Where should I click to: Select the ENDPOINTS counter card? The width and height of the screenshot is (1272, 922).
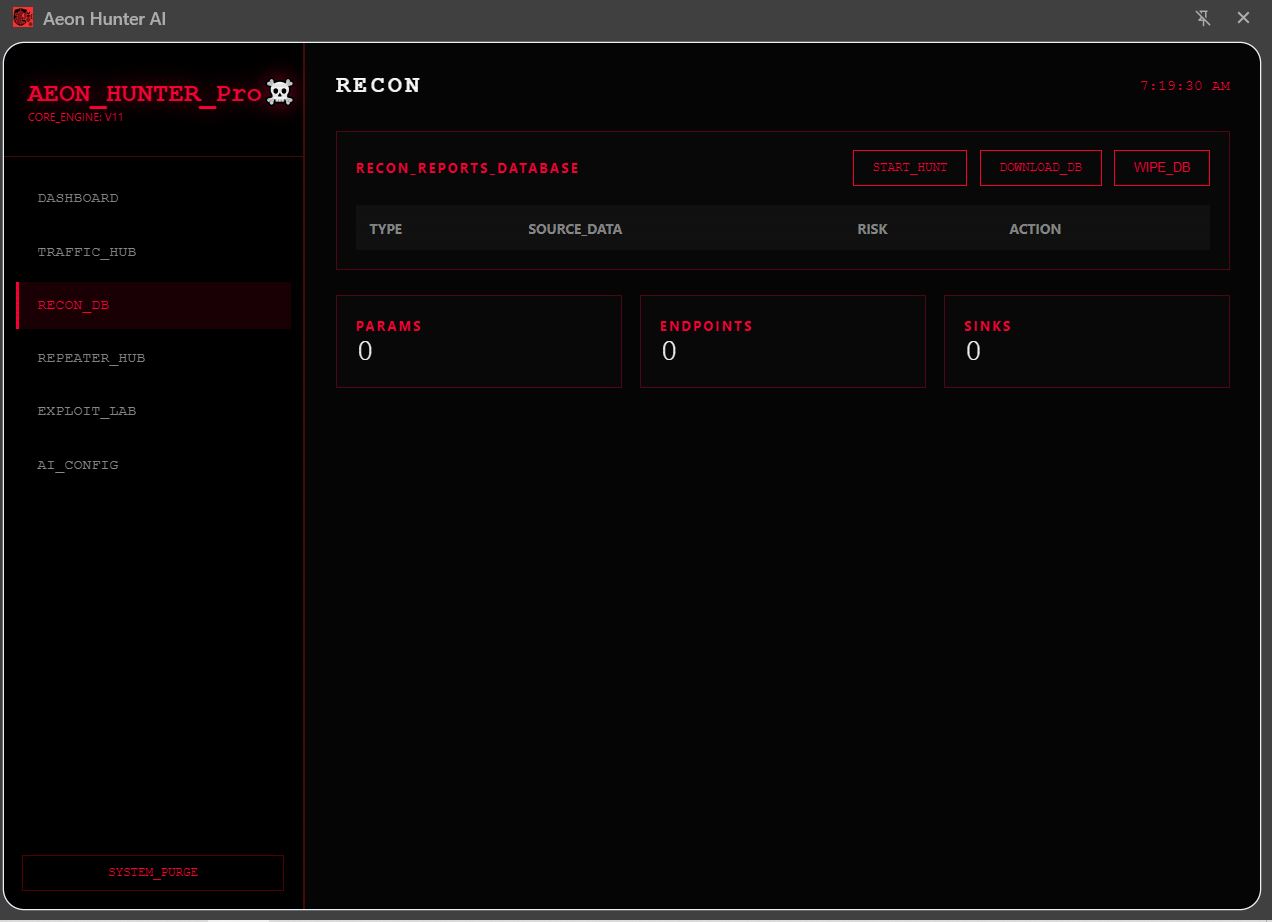click(x=782, y=341)
